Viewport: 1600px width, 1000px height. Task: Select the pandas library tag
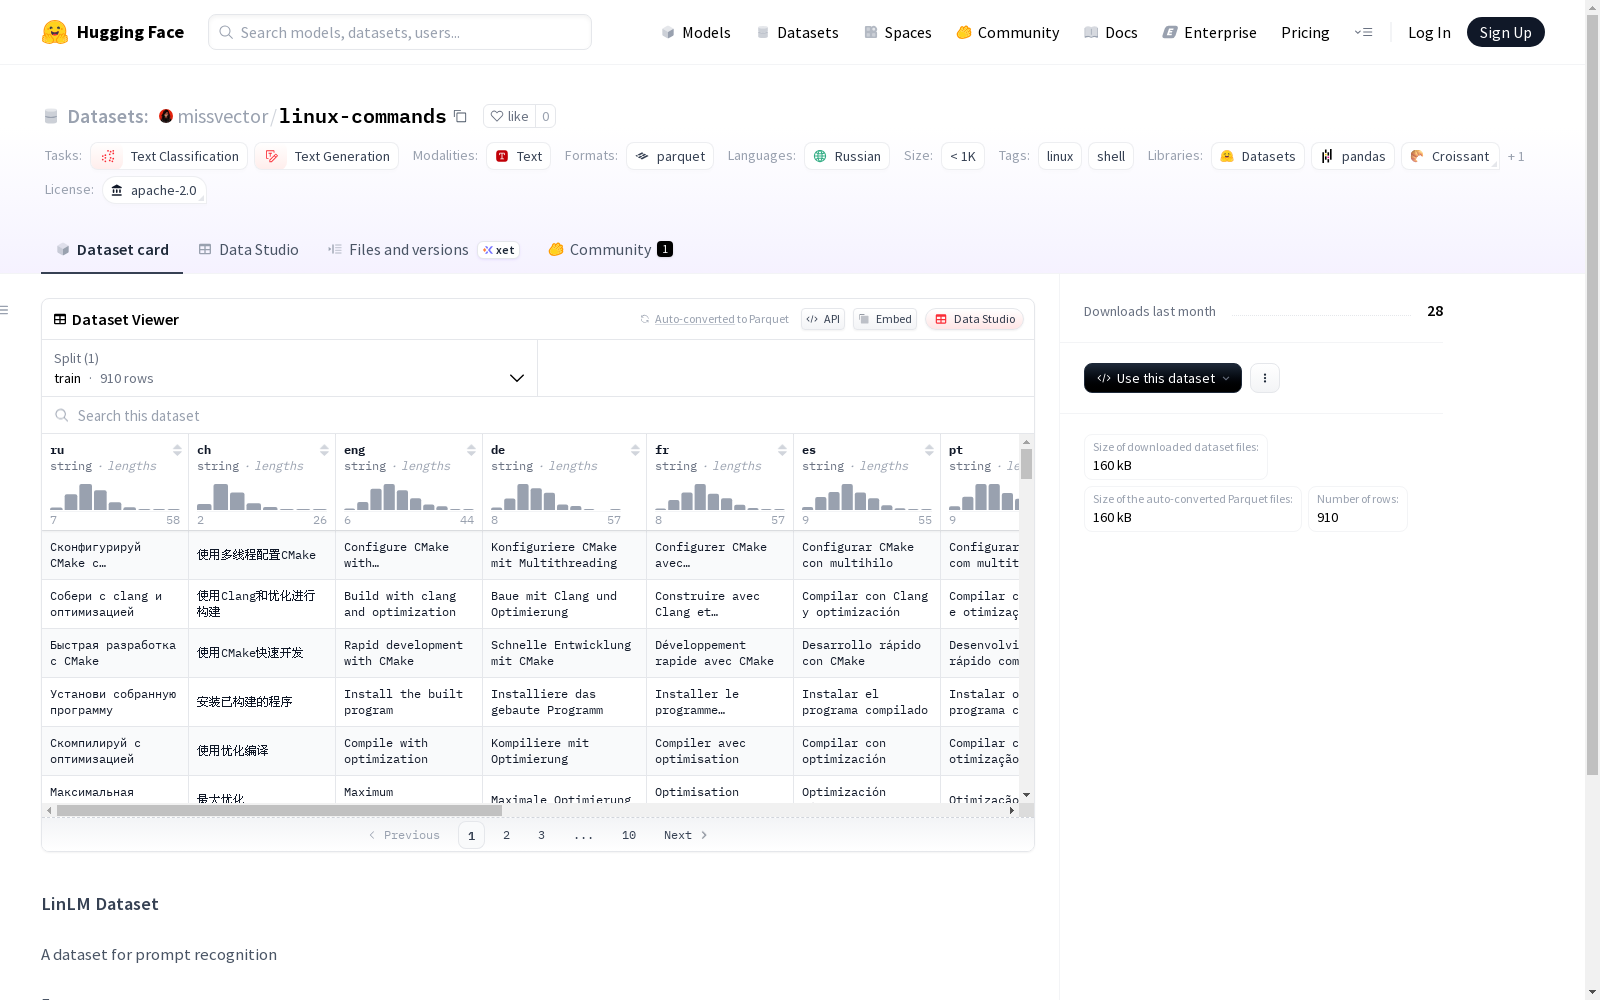tap(1353, 156)
